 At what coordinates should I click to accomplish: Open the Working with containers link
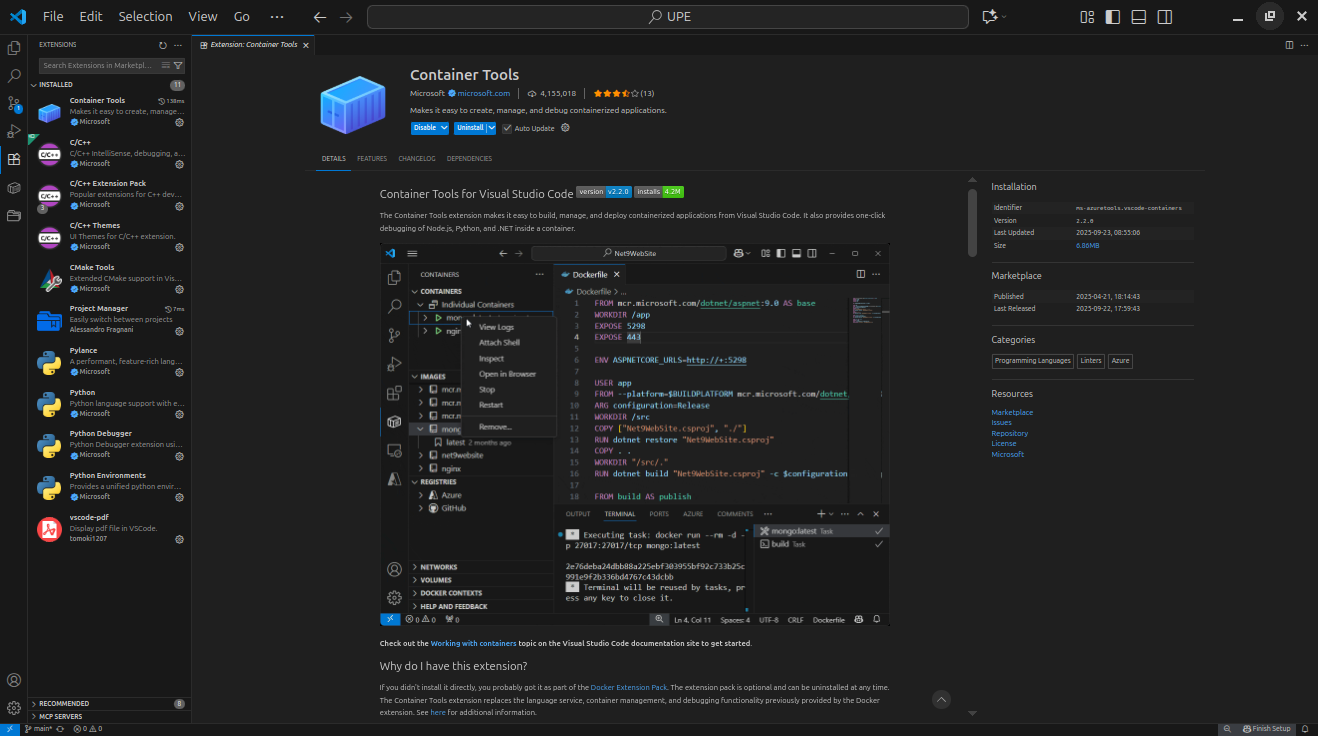(x=473, y=643)
